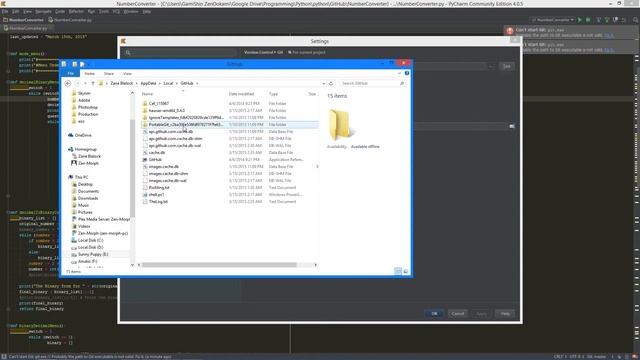Viewport: 640px width, 360px height.
Task: Open the Photoshop folder in navigation pane
Action: (x=88, y=107)
